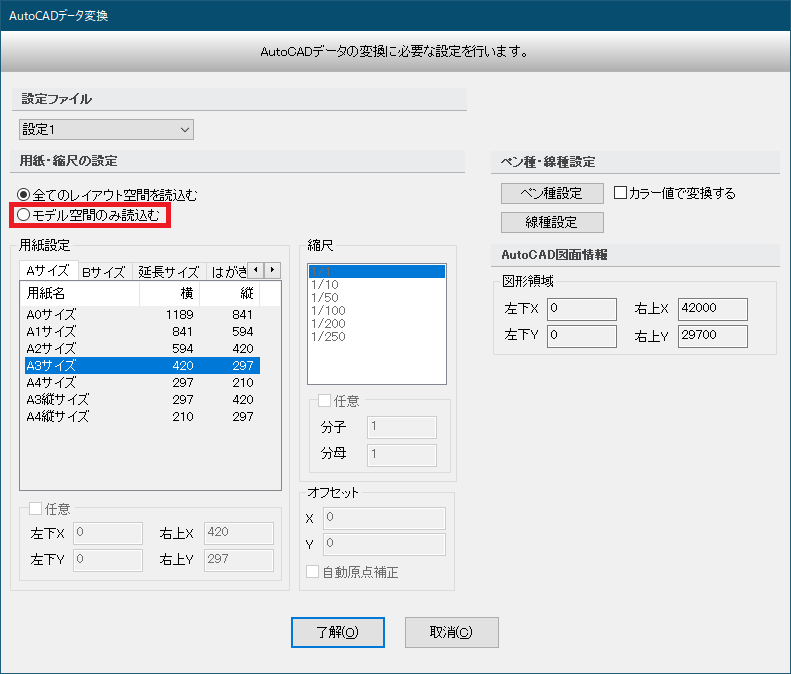
Task: Select scale 1/10 in 縮尺 list
Action: [377, 285]
